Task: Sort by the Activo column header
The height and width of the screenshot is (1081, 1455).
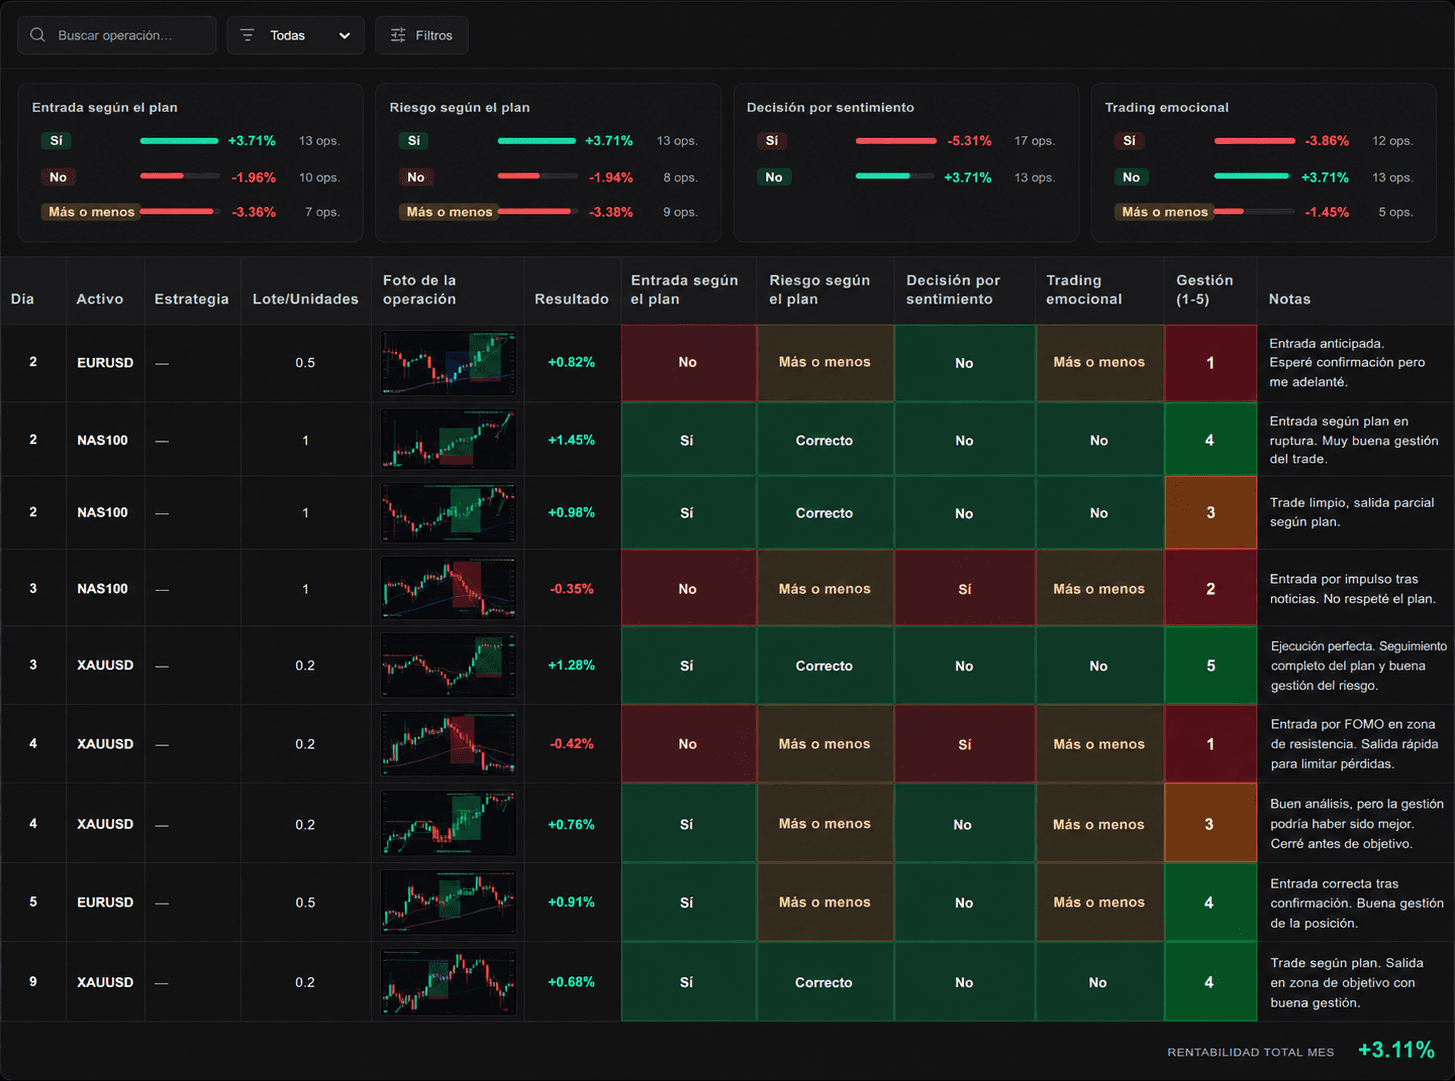Action: coord(100,299)
